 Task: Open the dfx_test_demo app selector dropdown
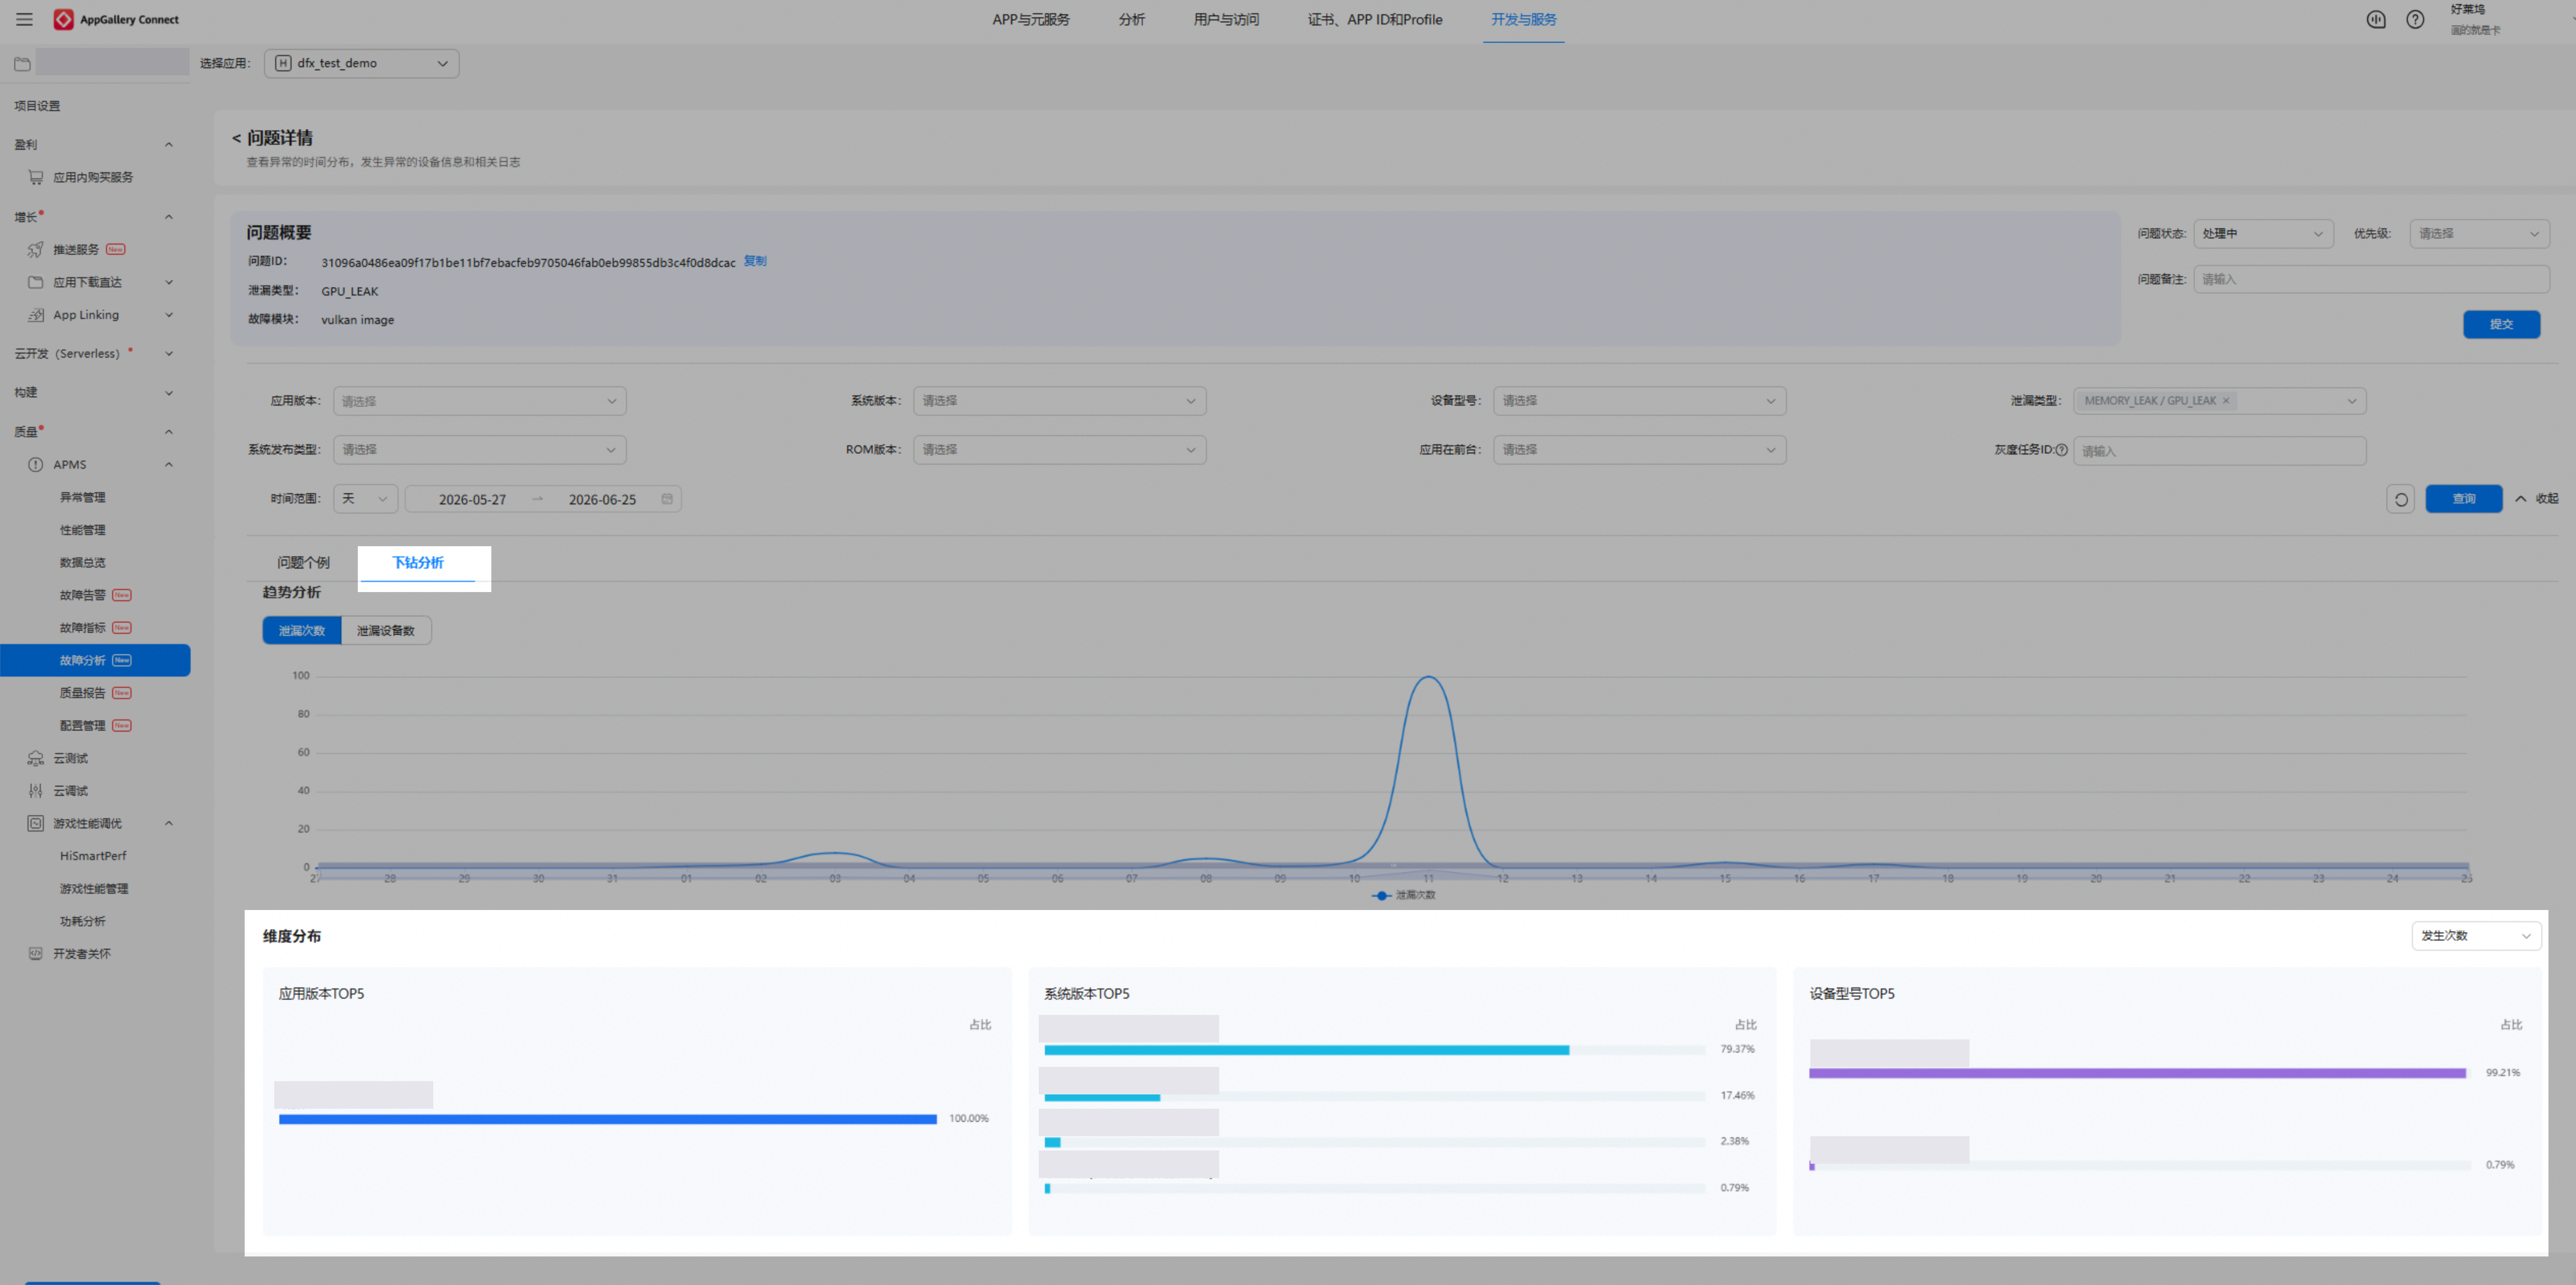point(362,63)
